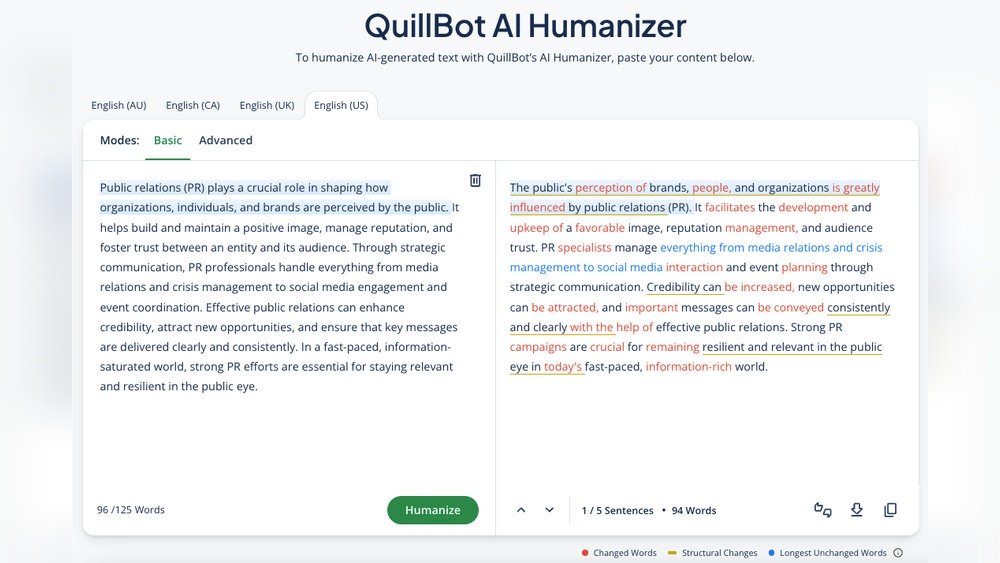Open the info icon beside Longest Unchanged Words
The width and height of the screenshot is (1000, 563).
pos(898,553)
